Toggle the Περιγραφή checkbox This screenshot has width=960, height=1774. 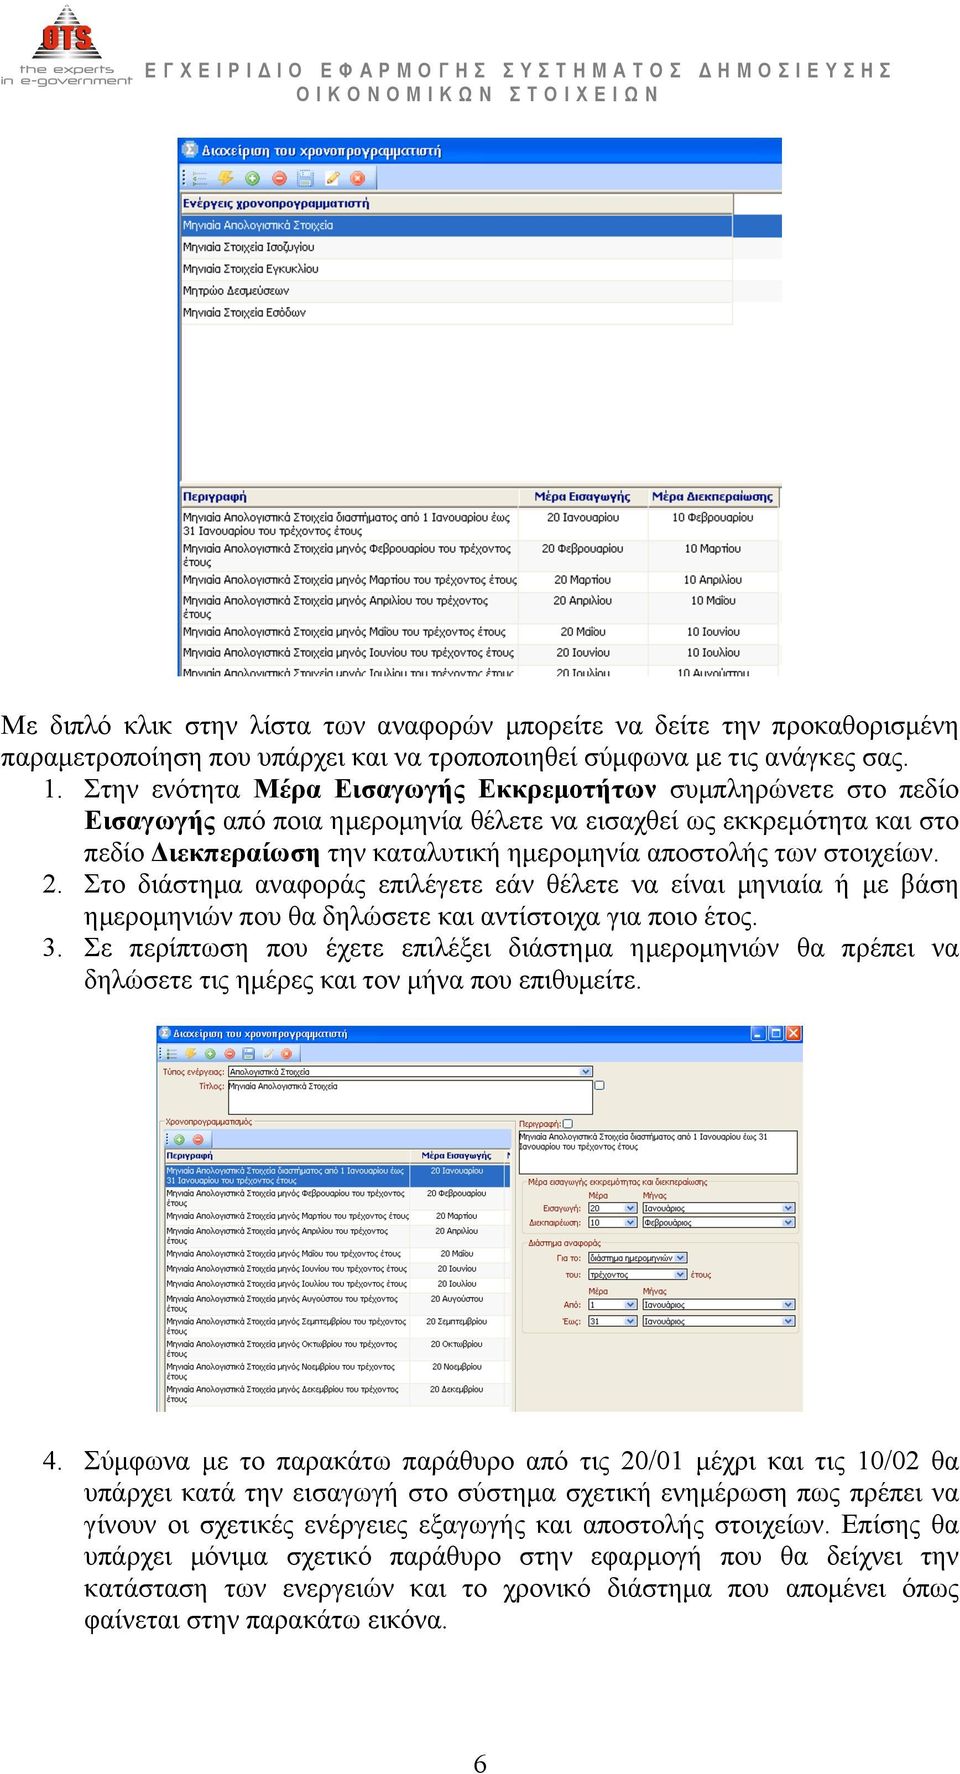567,1123
